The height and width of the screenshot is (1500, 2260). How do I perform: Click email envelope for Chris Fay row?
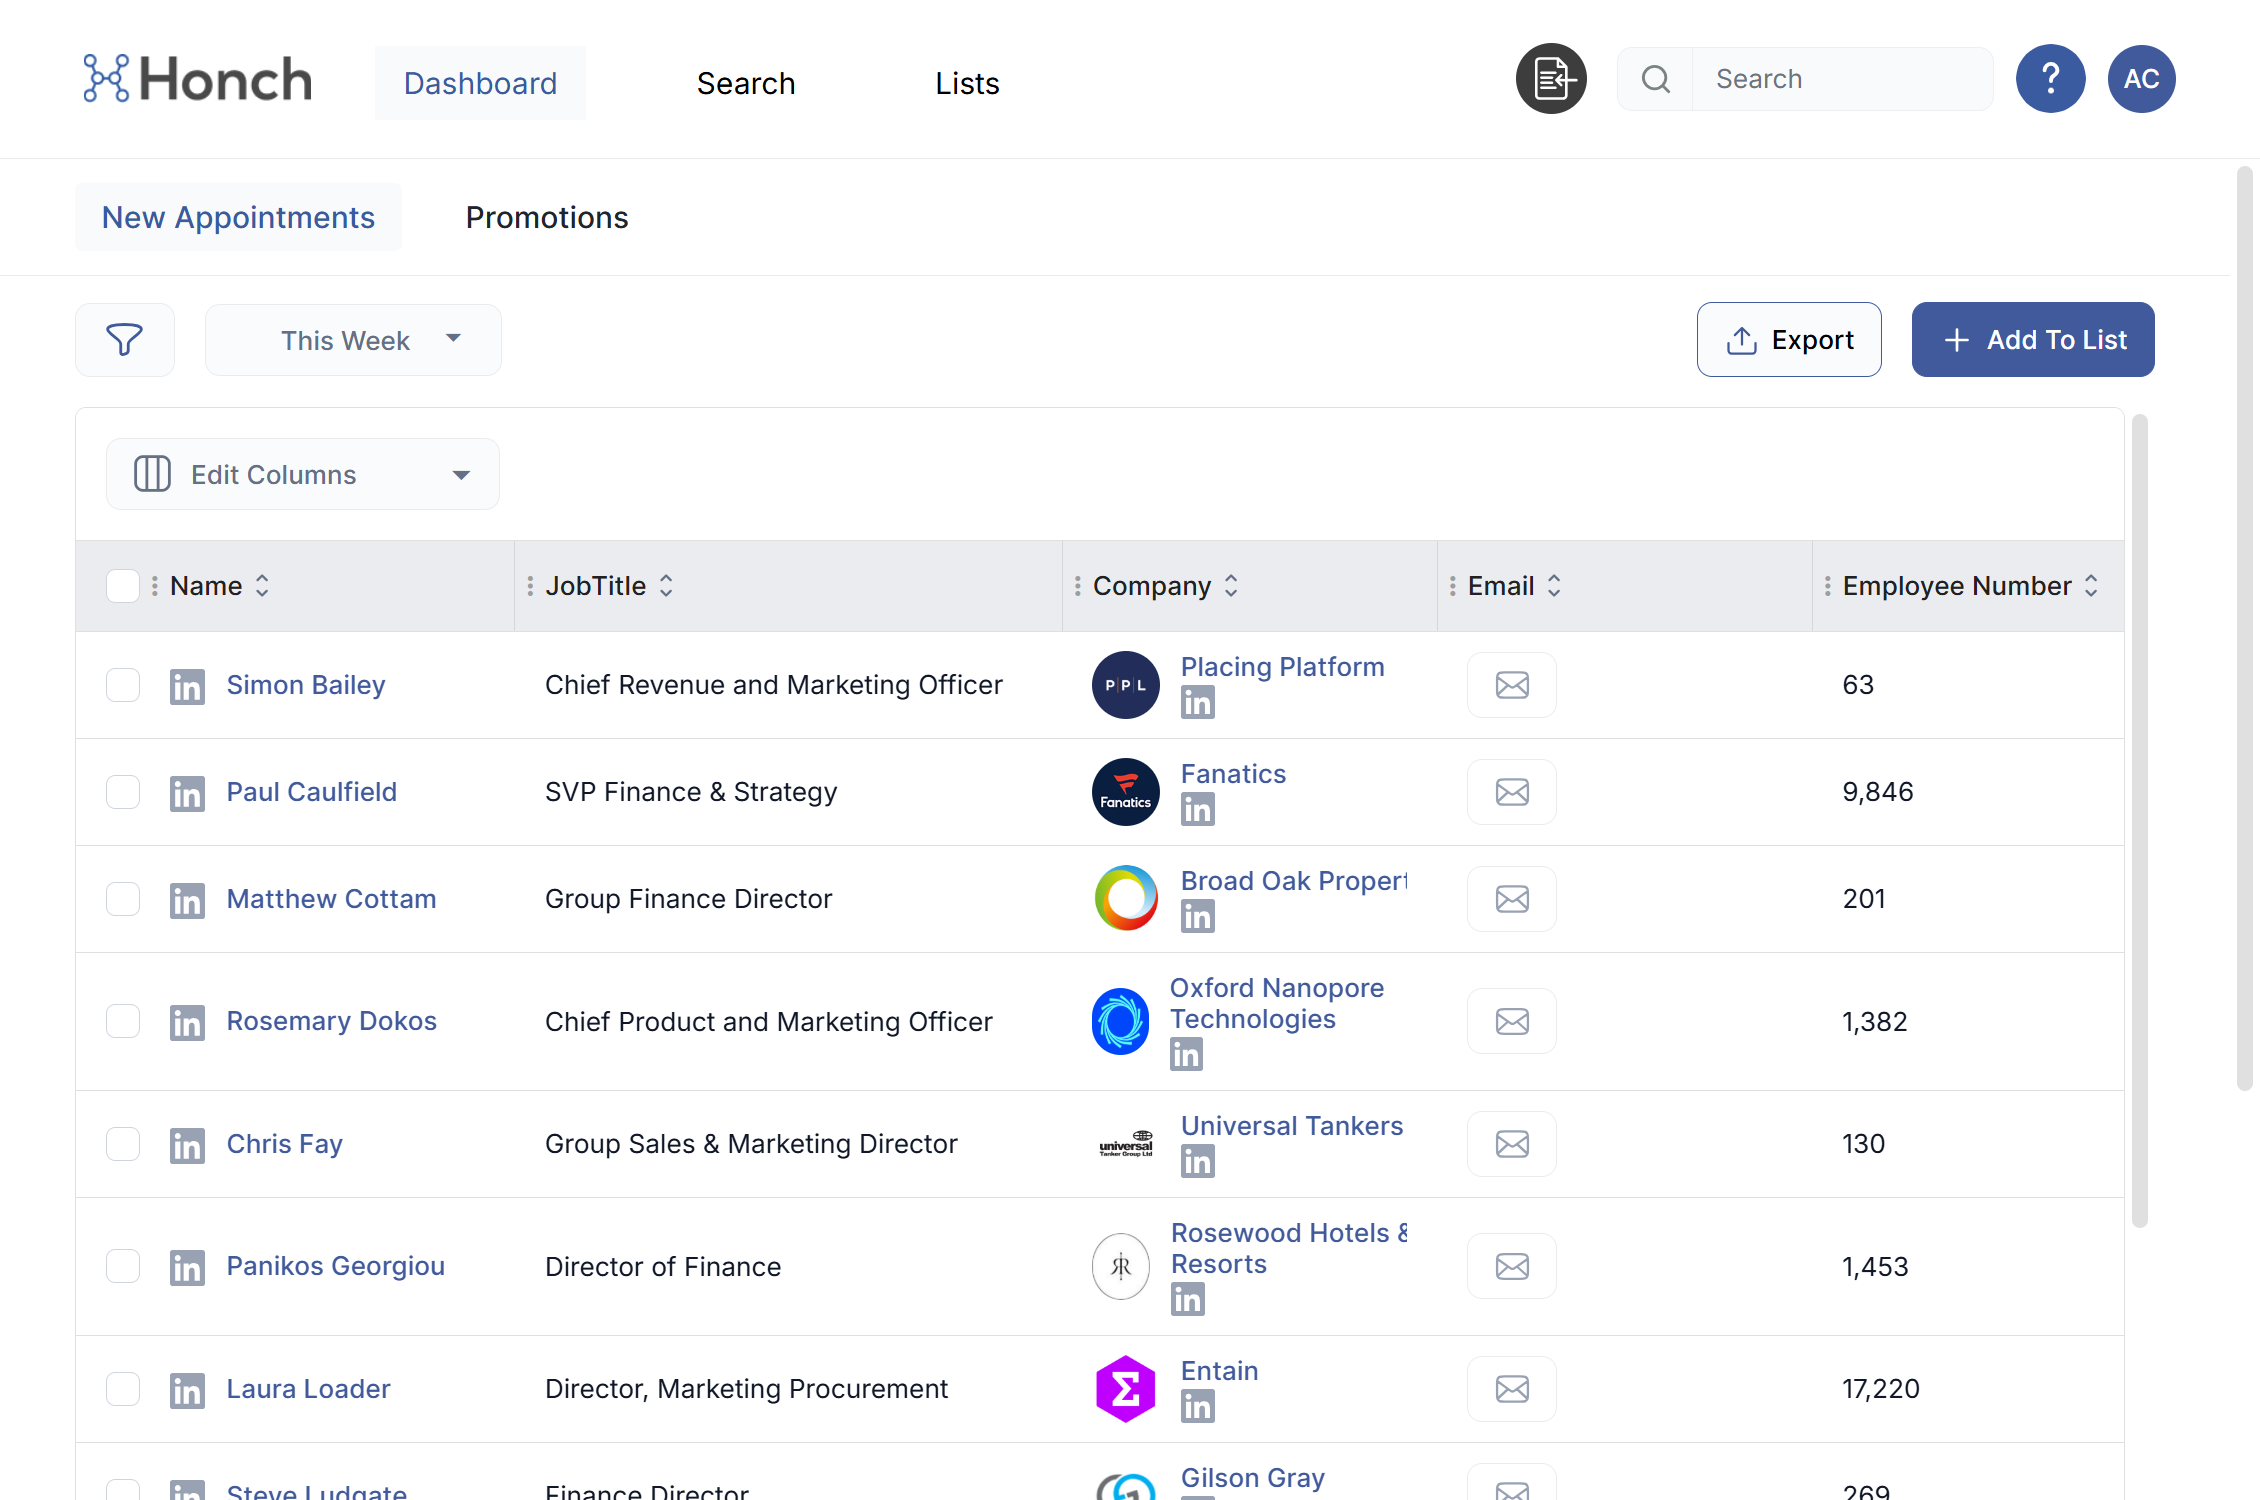(x=1511, y=1144)
